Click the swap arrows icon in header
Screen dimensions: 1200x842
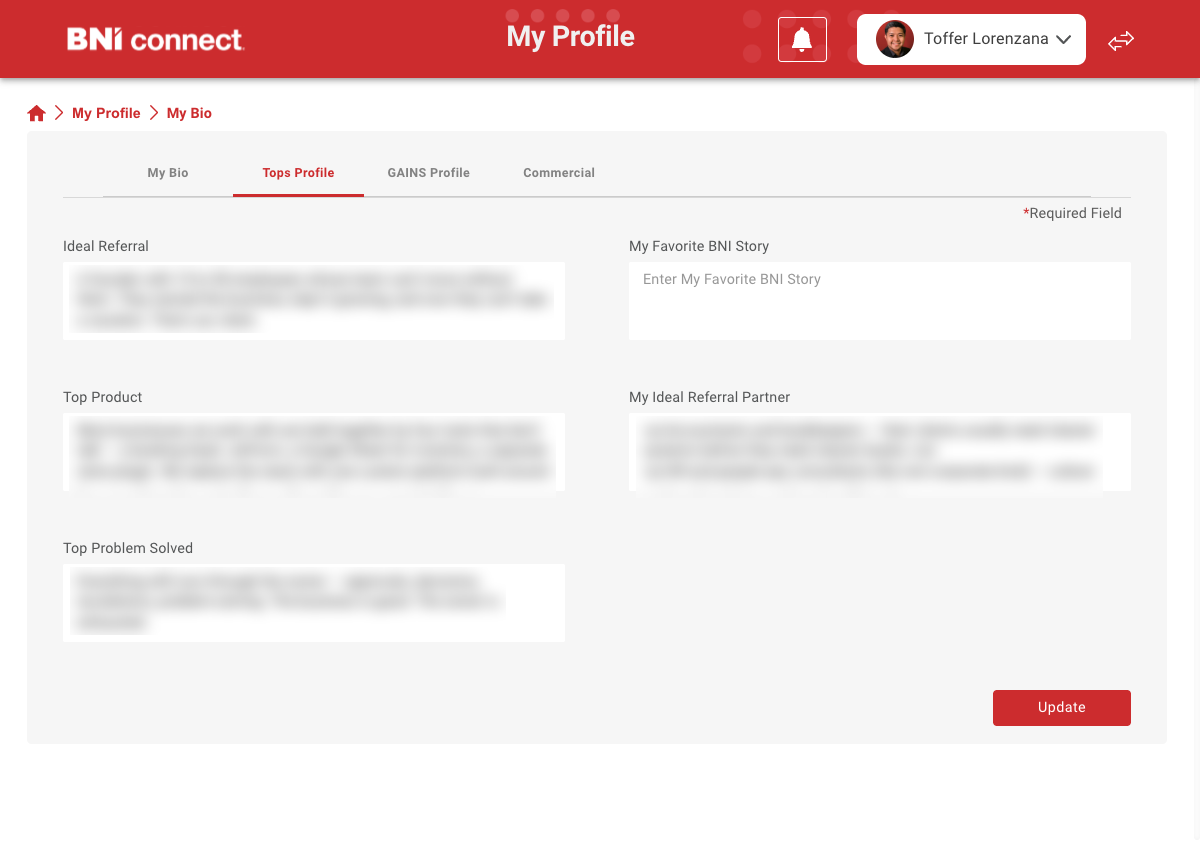coord(1121,40)
